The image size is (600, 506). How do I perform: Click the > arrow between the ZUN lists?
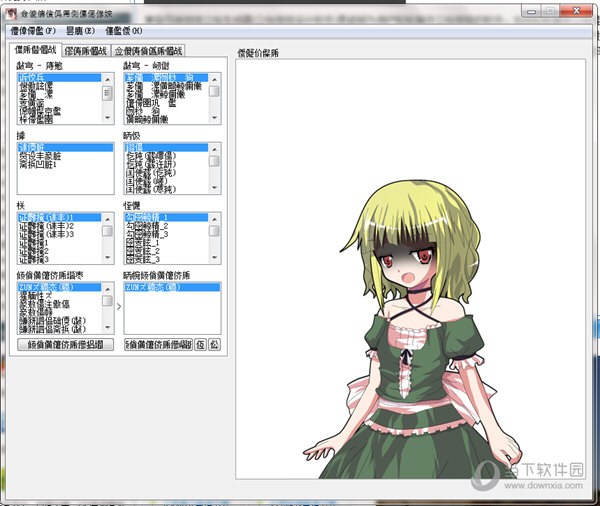pyautogui.click(x=119, y=307)
